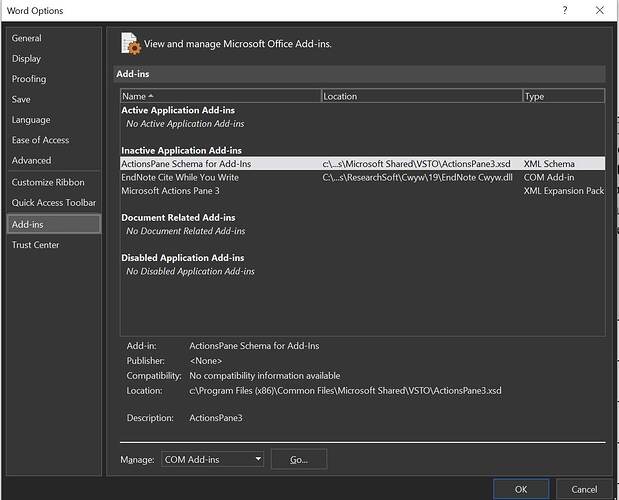
Task: Open the General options category
Action: [x=26, y=38]
